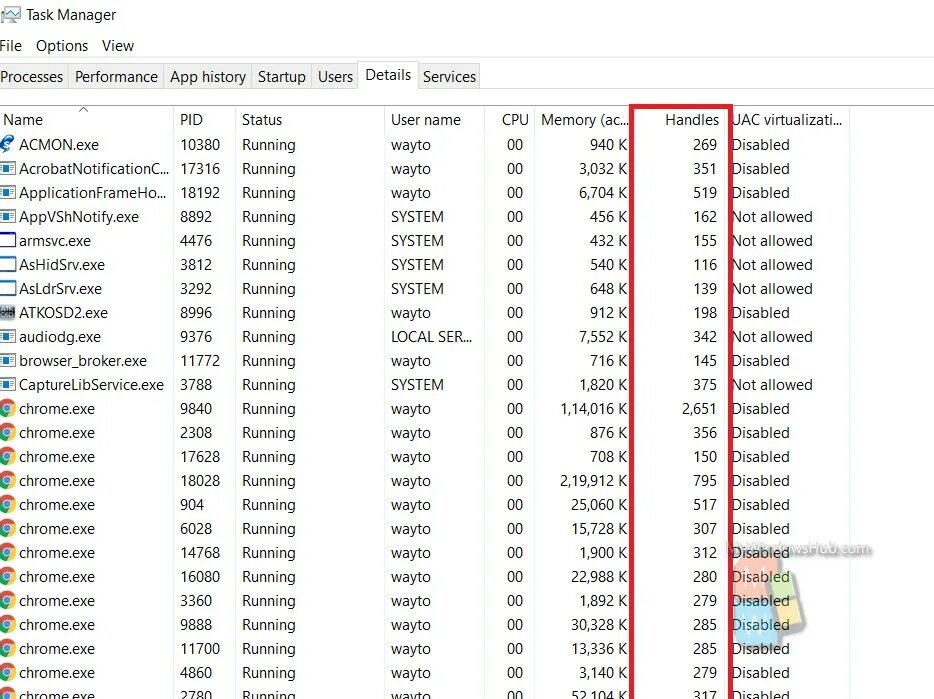This screenshot has height=699, width=934.
Task: Click the LOCAL SER... user name cell
Action: 431,337
